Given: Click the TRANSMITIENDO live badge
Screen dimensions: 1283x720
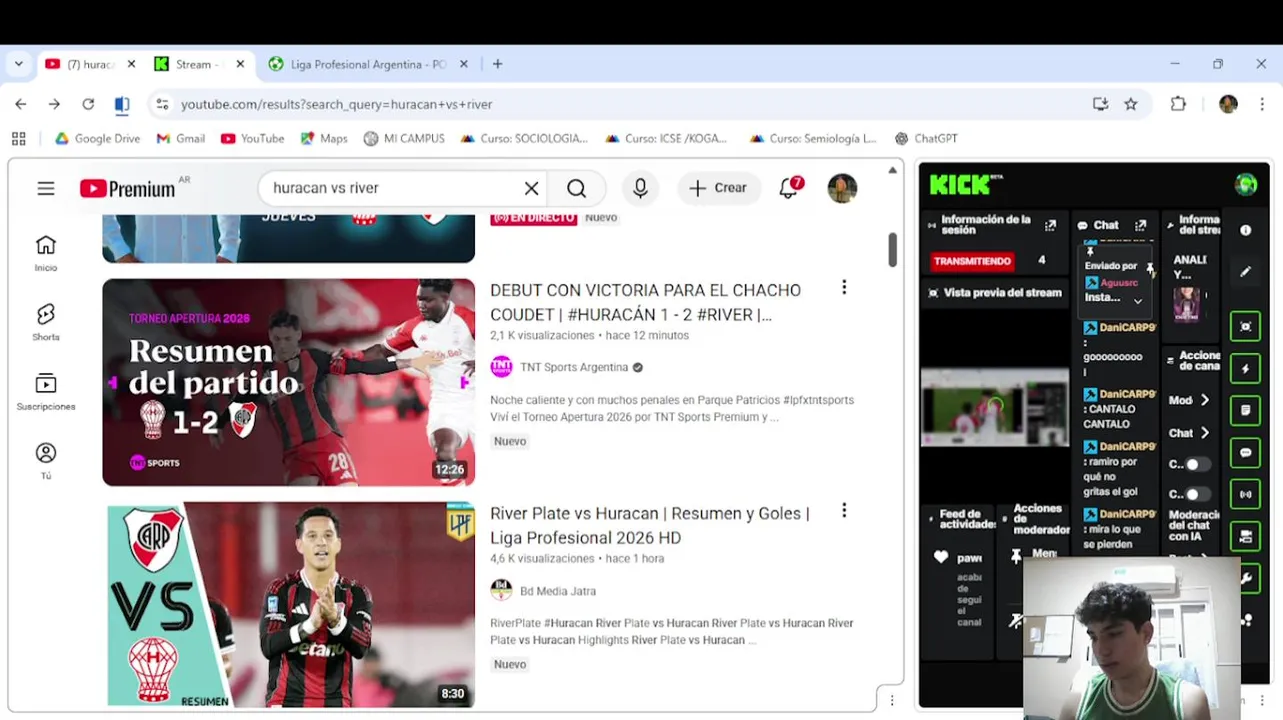Looking at the screenshot, I should pyautogui.click(x=972, y=261).
